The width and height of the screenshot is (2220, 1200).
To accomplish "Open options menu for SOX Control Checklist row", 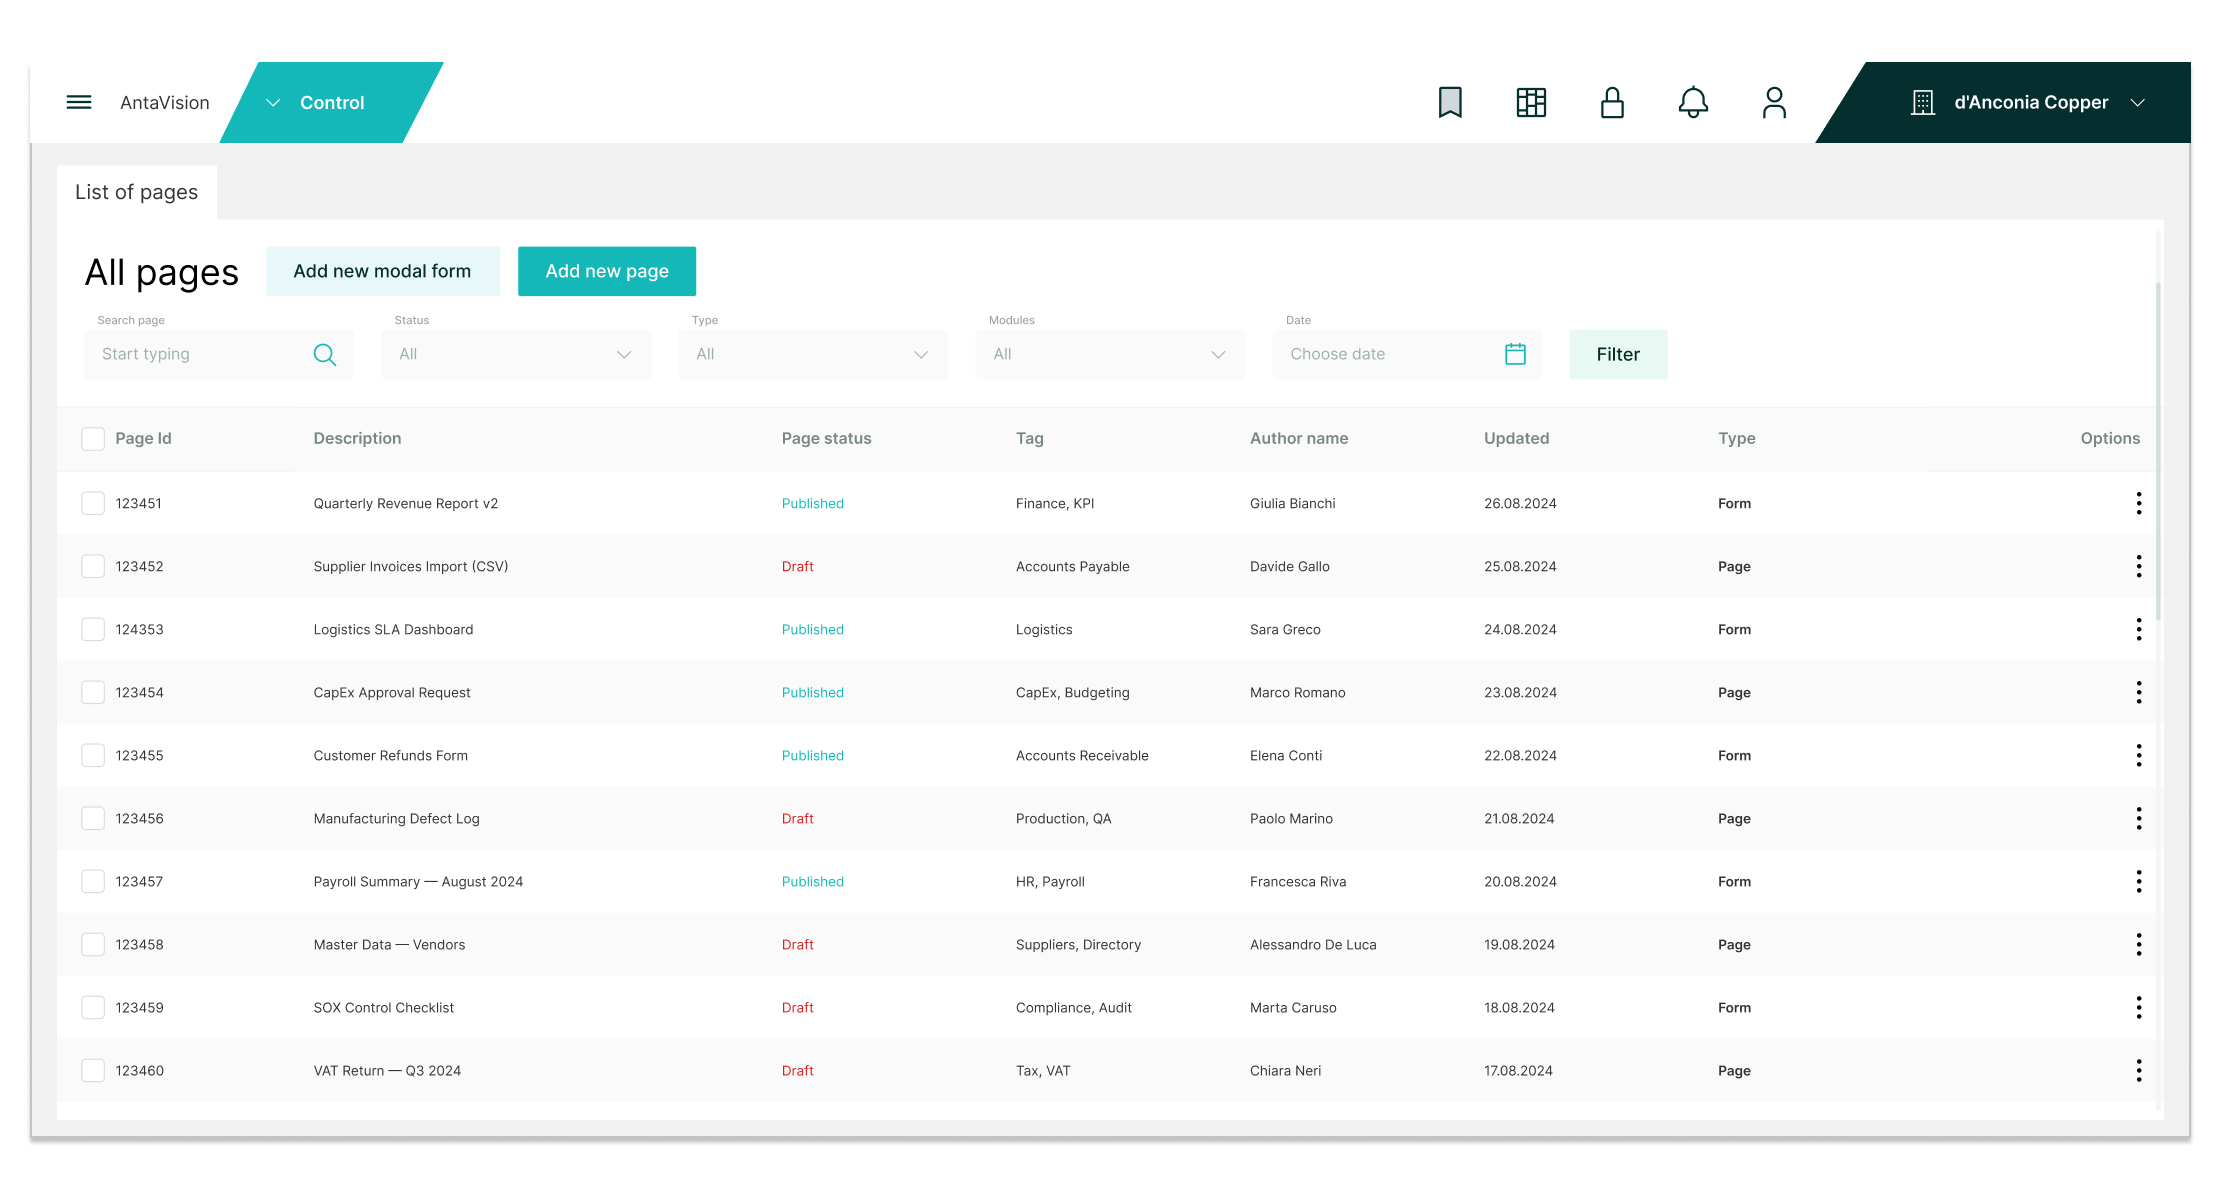I will click(x=2139, y=1007).
